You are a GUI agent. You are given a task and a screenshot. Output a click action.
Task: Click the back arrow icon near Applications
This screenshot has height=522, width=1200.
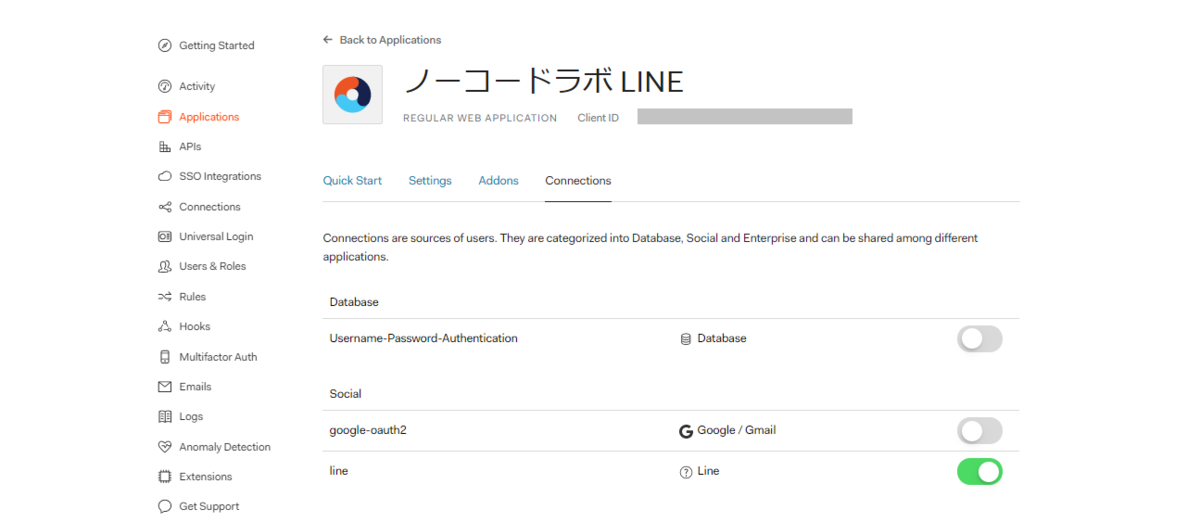[x=328, y=40]
